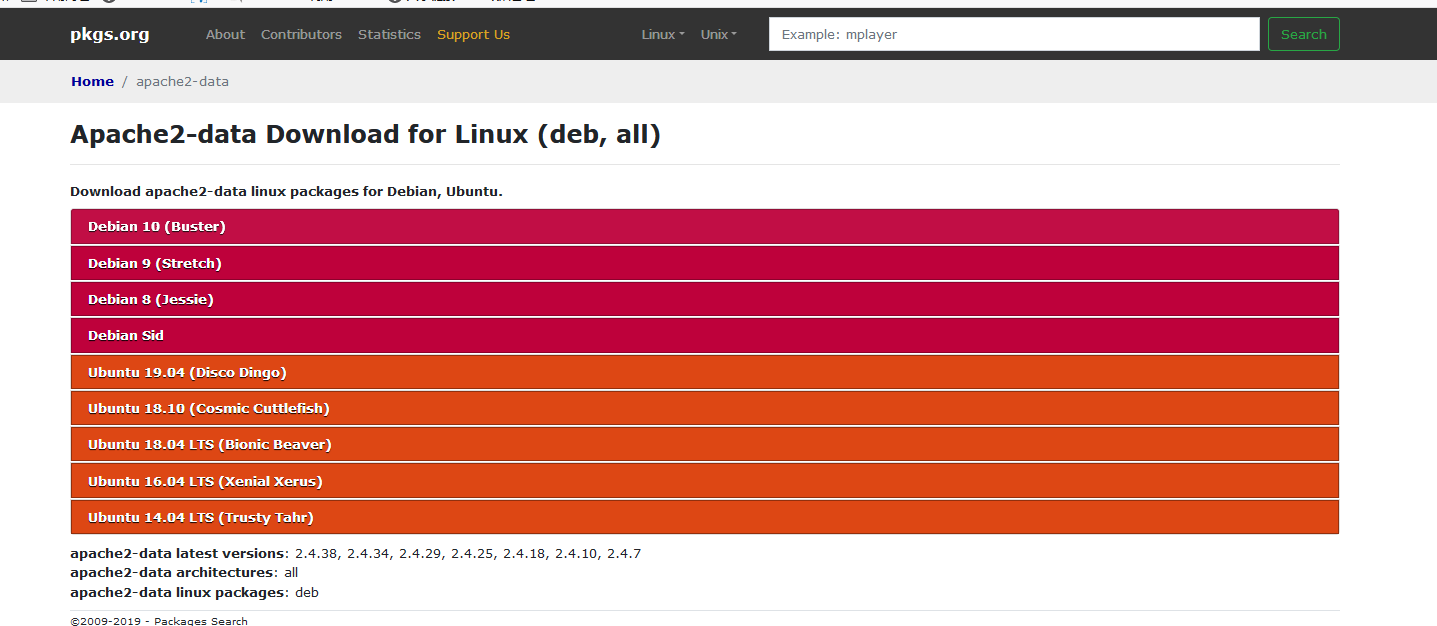The width and height of the screenshot is (1437, 626).
Task: Expand Debian 9 (Stretch) section
Action: [705, 263]
